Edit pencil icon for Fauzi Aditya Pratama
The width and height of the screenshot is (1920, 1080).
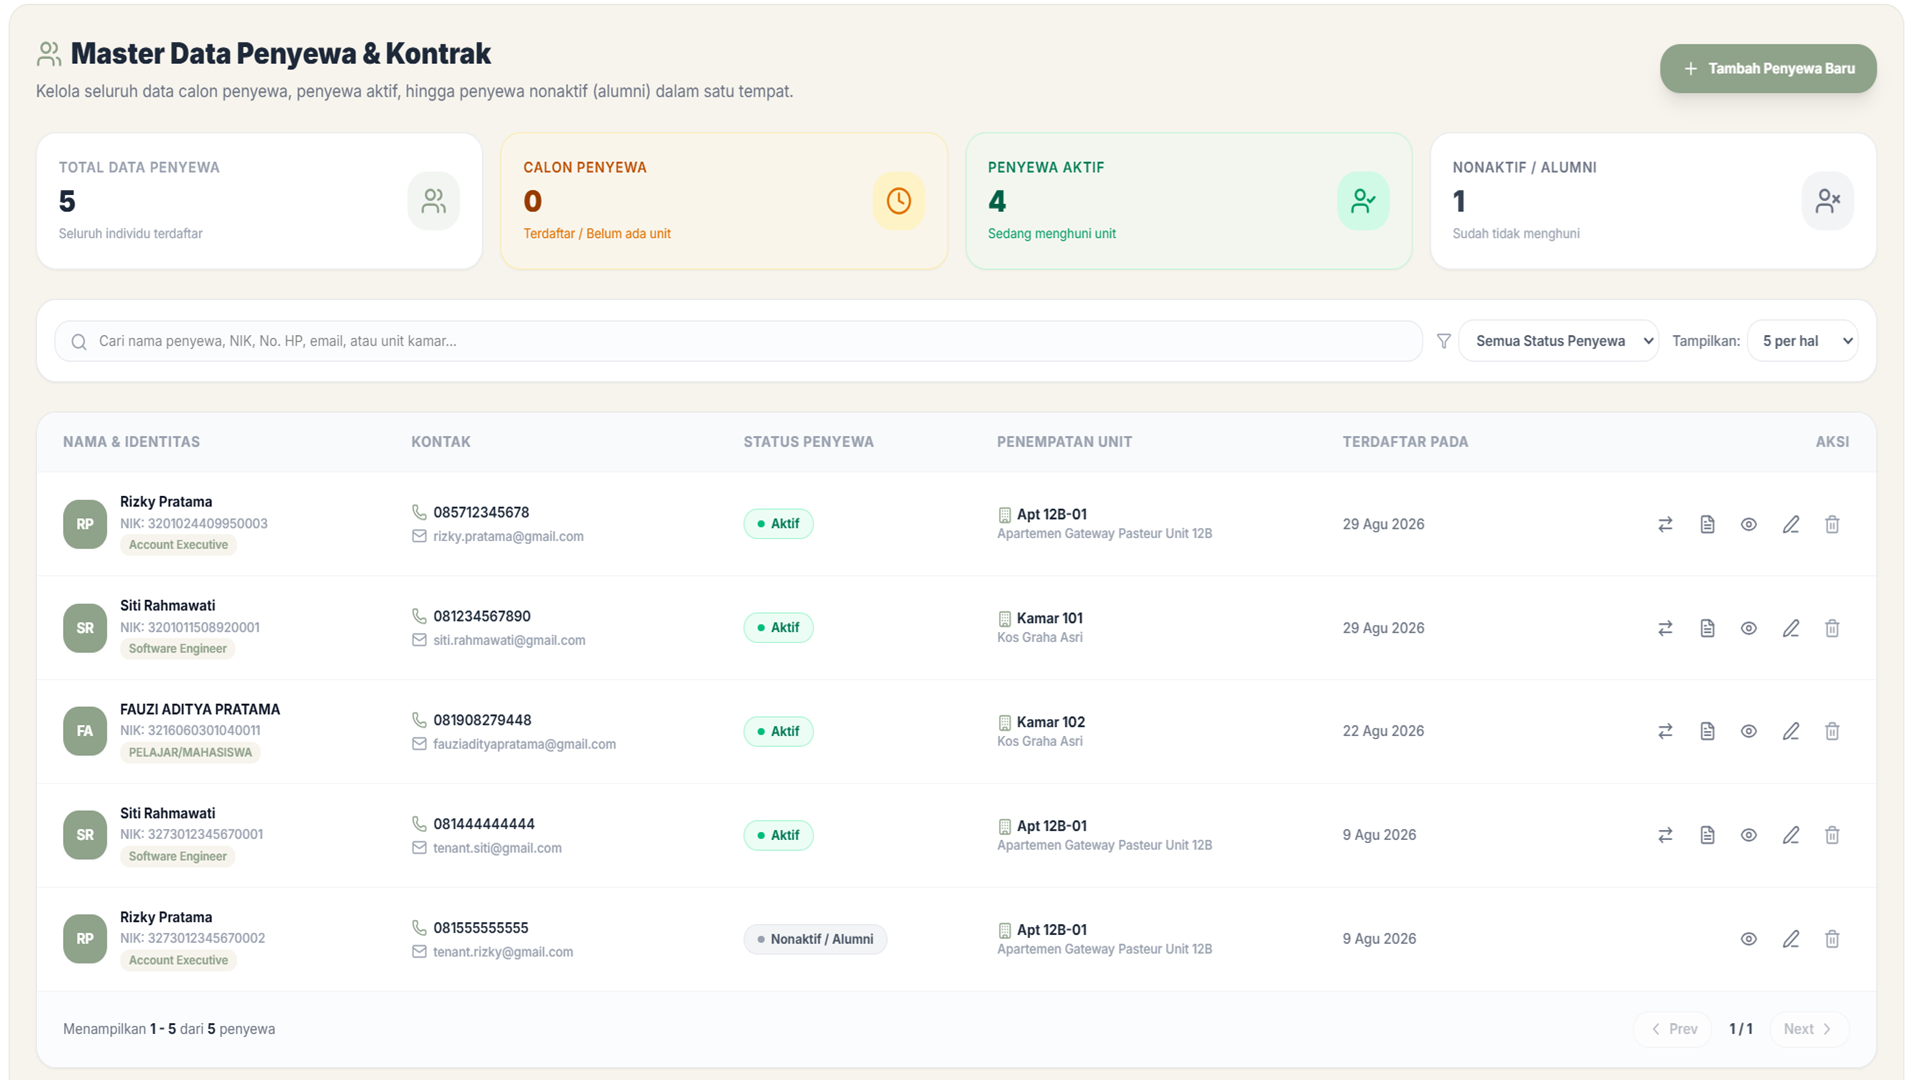pyautogui.click(x=1791, y=731)
